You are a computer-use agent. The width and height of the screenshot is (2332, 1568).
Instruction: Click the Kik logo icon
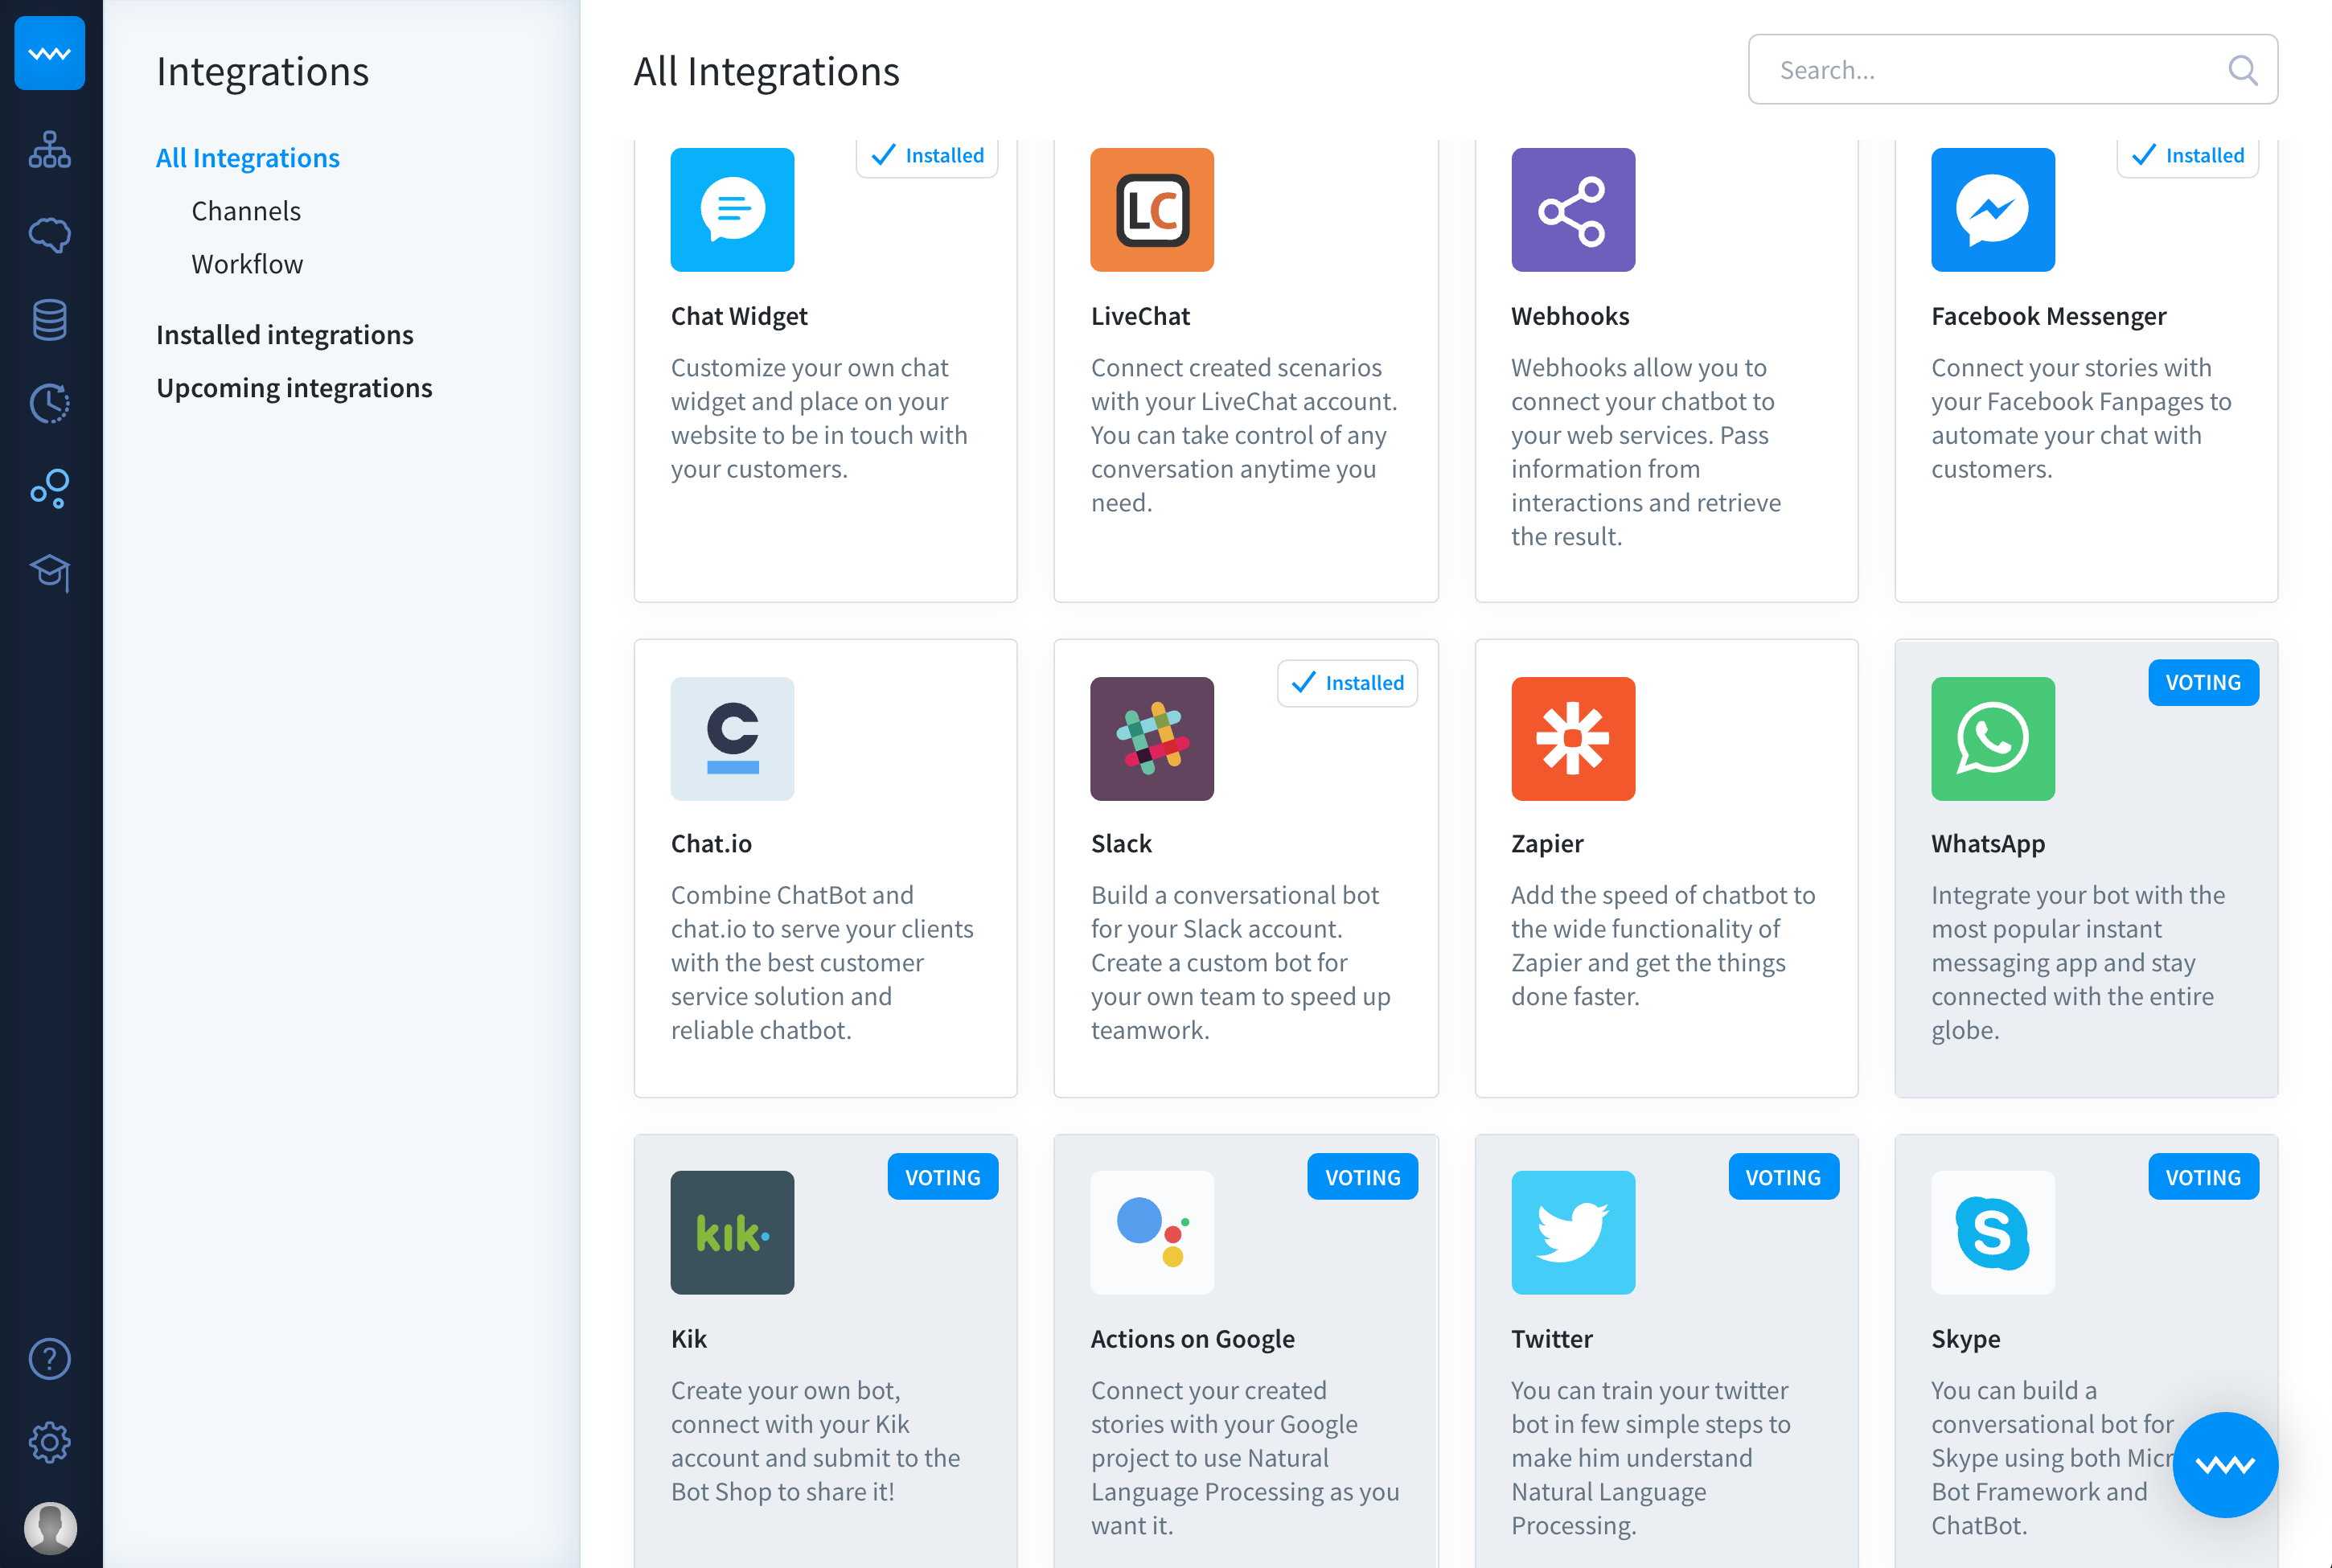pos(732,1233)
